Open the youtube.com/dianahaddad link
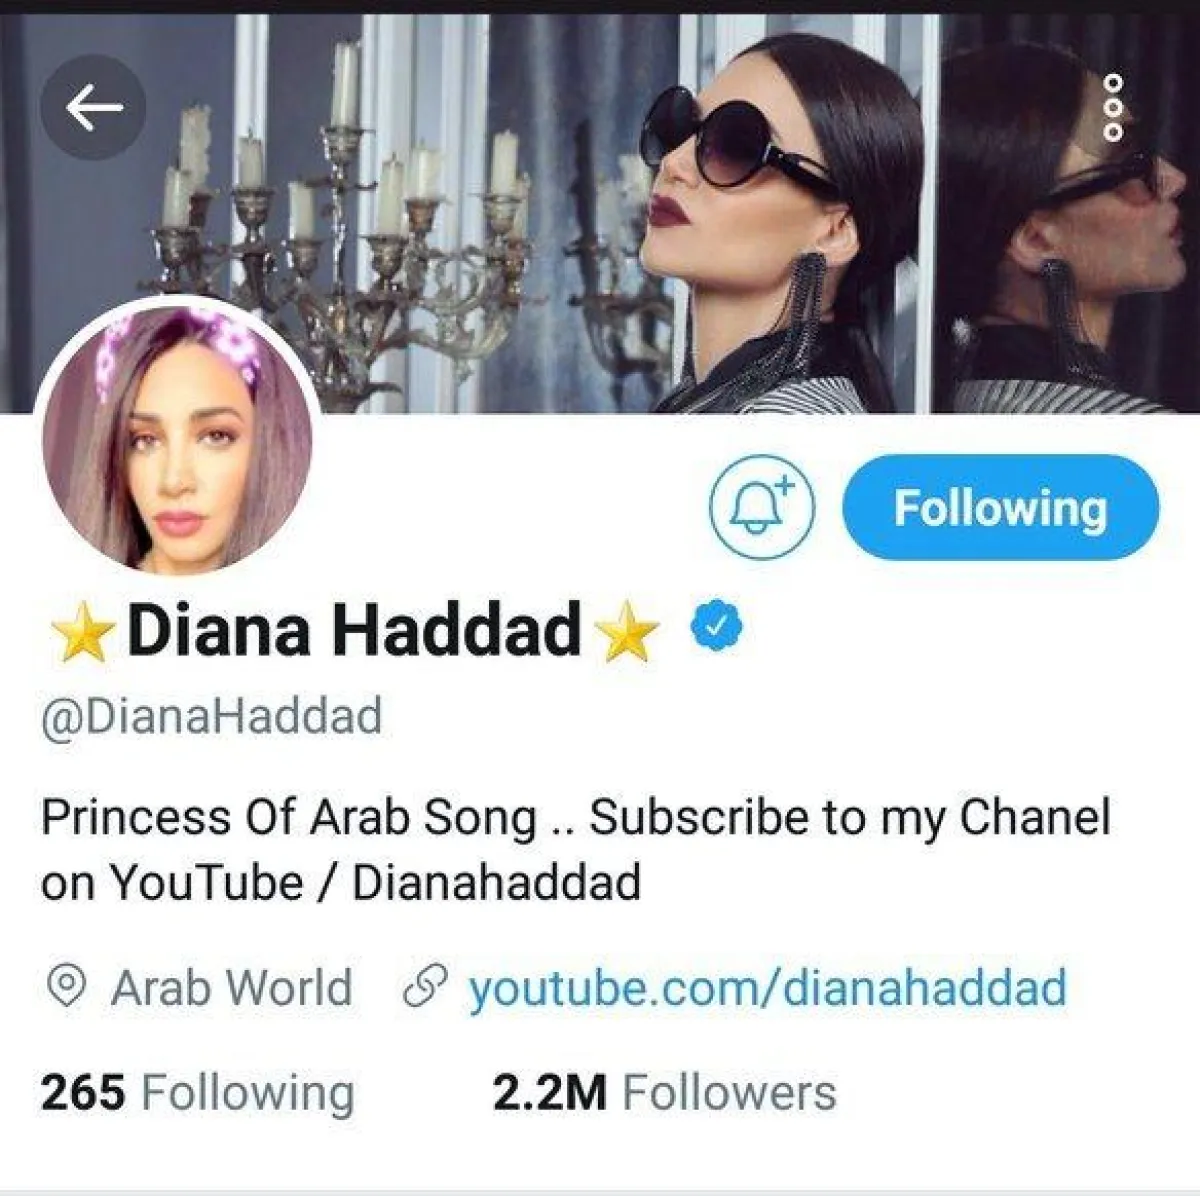The image size is (1200, 1196). 768,987
